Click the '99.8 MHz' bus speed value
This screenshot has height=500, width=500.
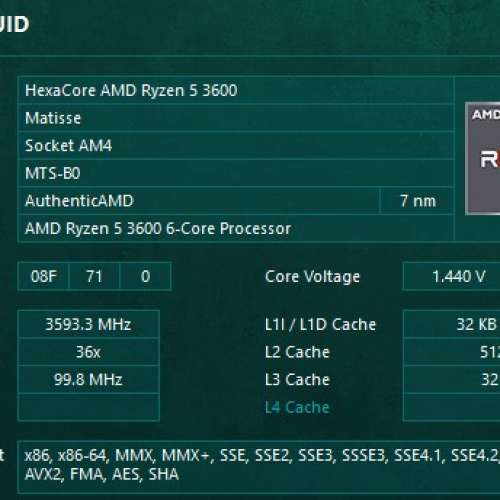(x=88, y=380)
